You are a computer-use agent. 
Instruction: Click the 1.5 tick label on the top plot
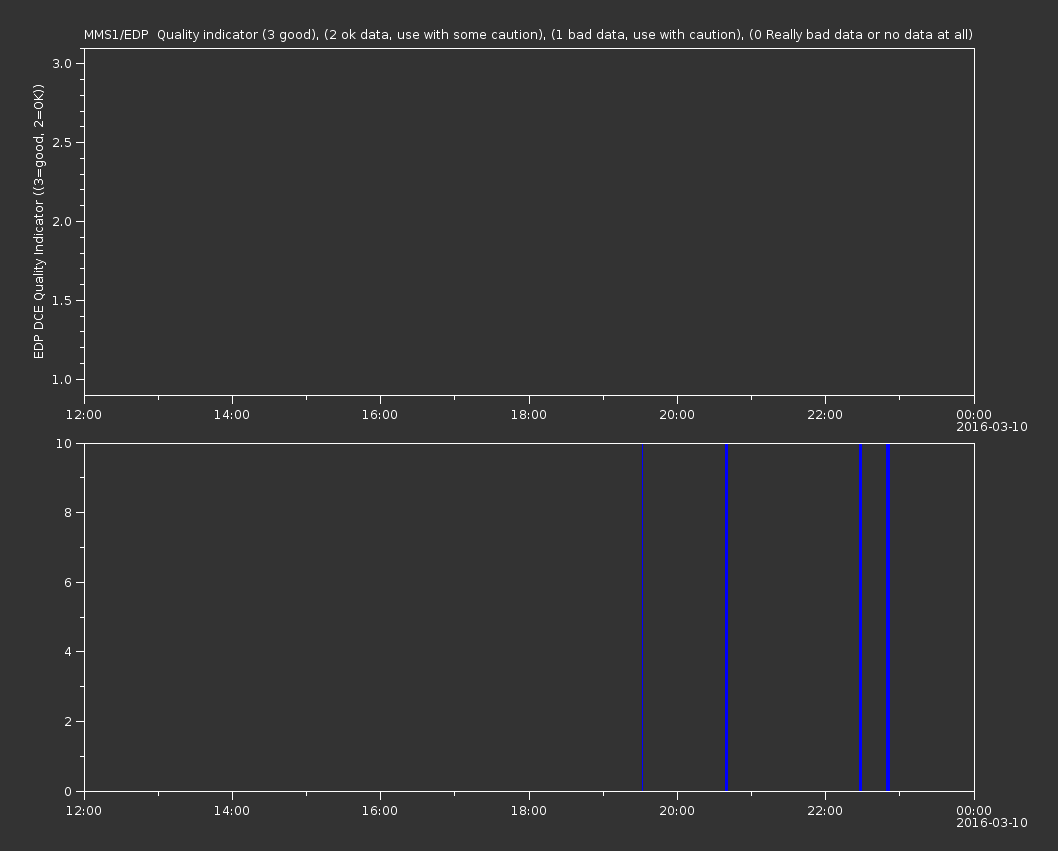(62, 300)
